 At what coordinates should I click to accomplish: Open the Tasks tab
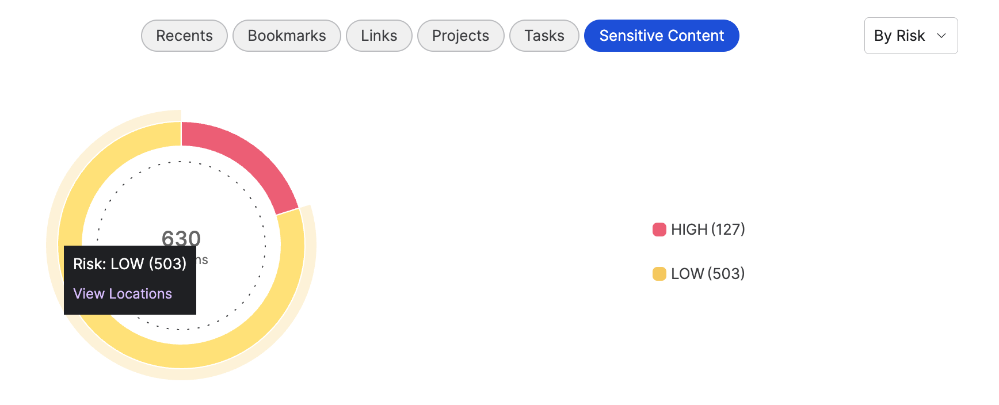544,36
